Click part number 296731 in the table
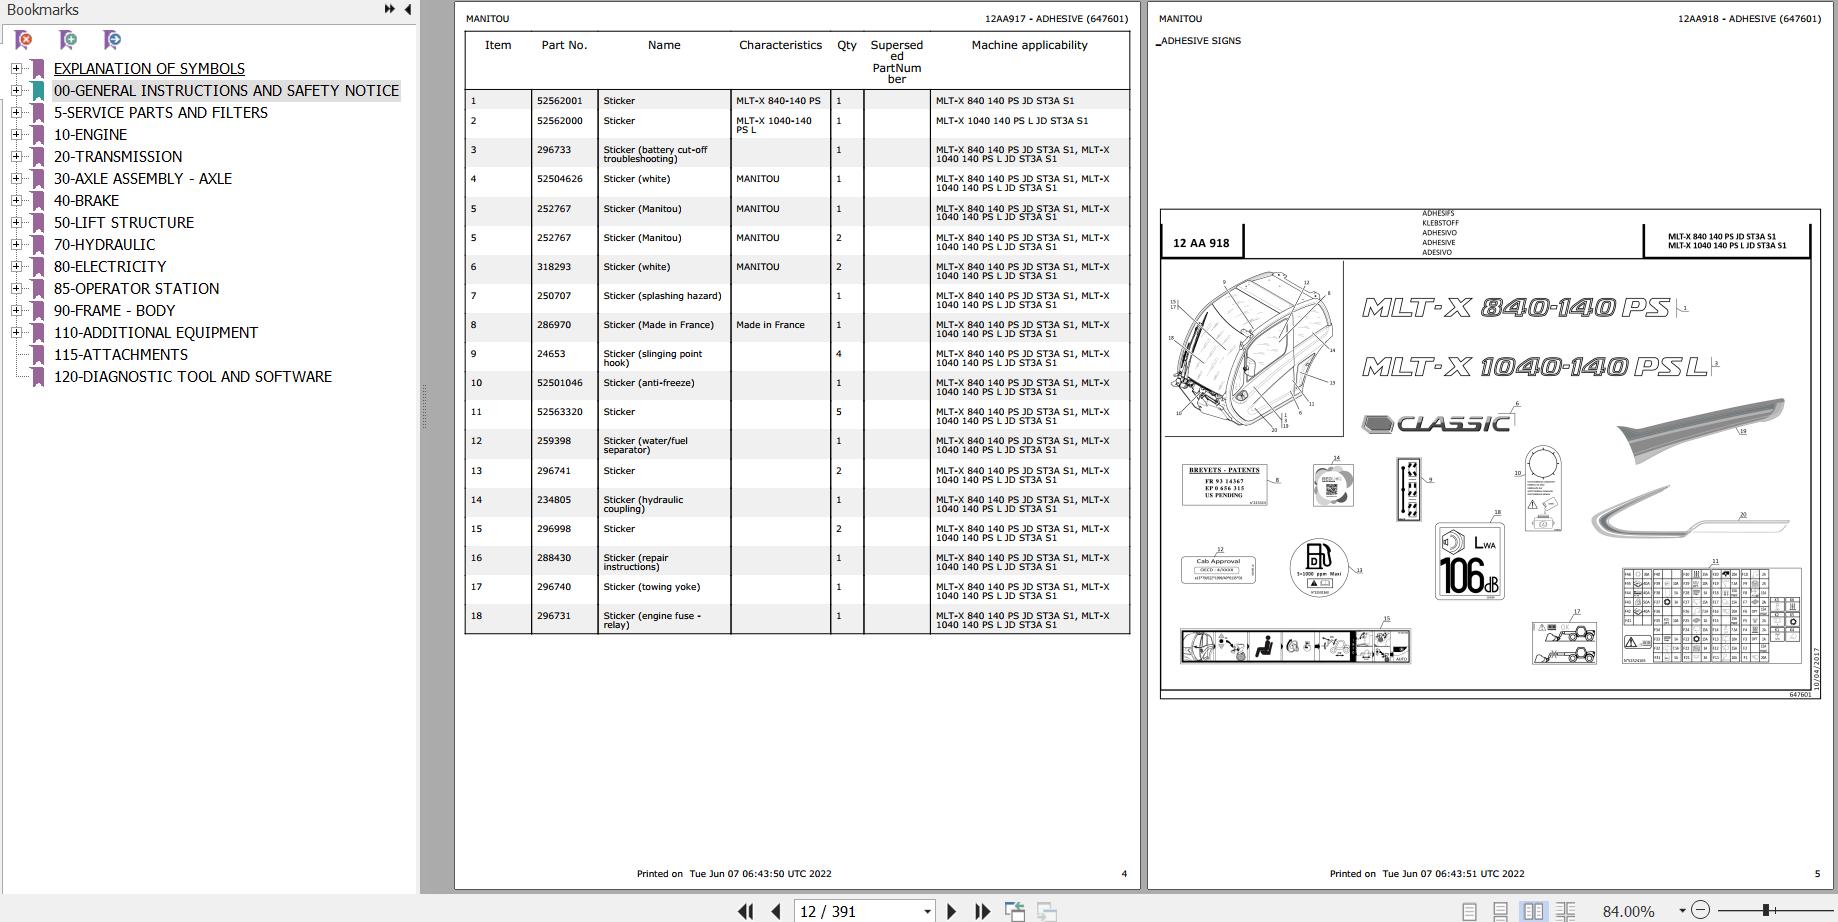The image size is (1838, 922). [554, 616]
